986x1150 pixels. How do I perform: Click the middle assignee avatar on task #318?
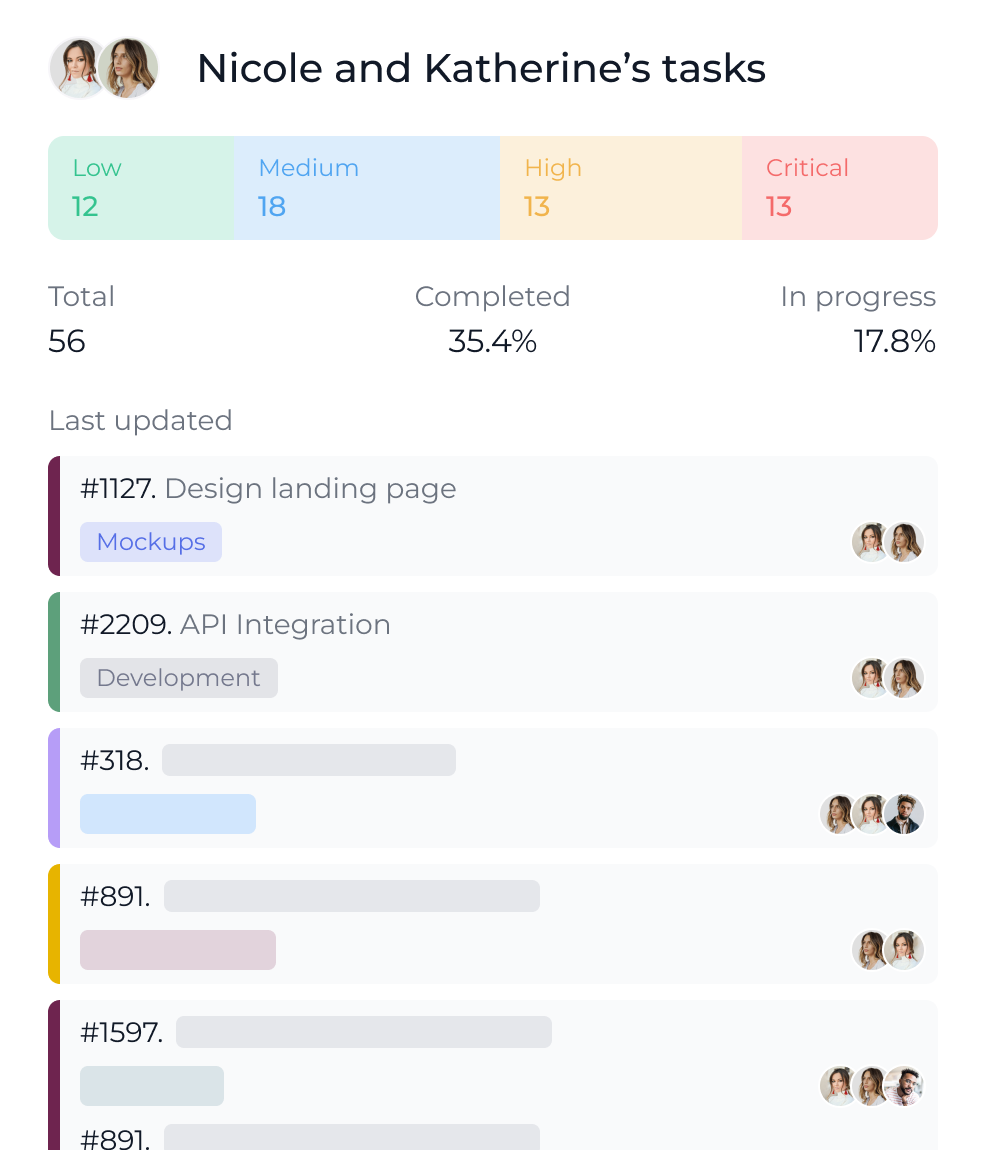point(871,813)
